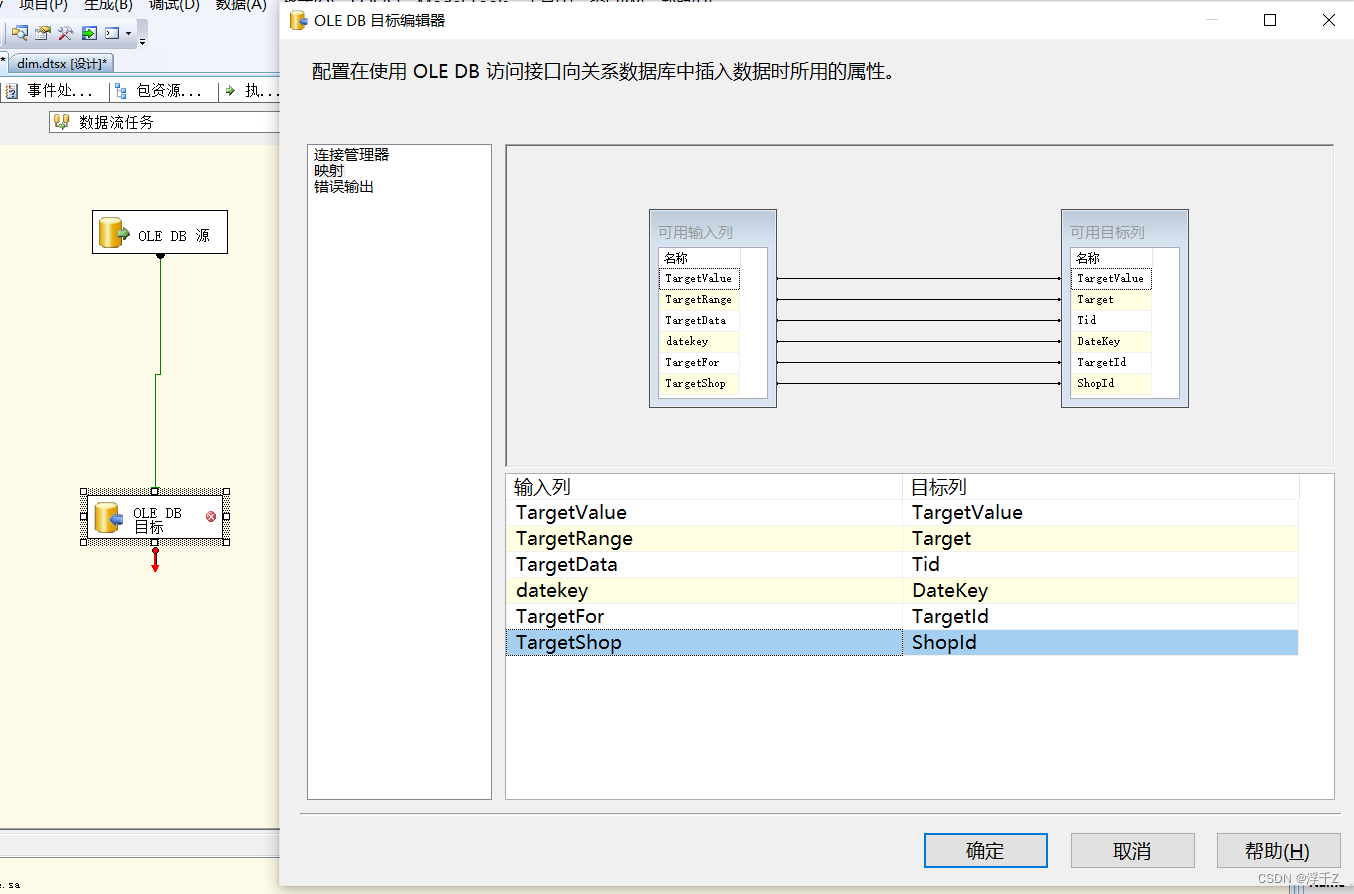Click datekey in 可用输入列 box
The height and width of the screenshot is (894, 1354).
[699, 342]
